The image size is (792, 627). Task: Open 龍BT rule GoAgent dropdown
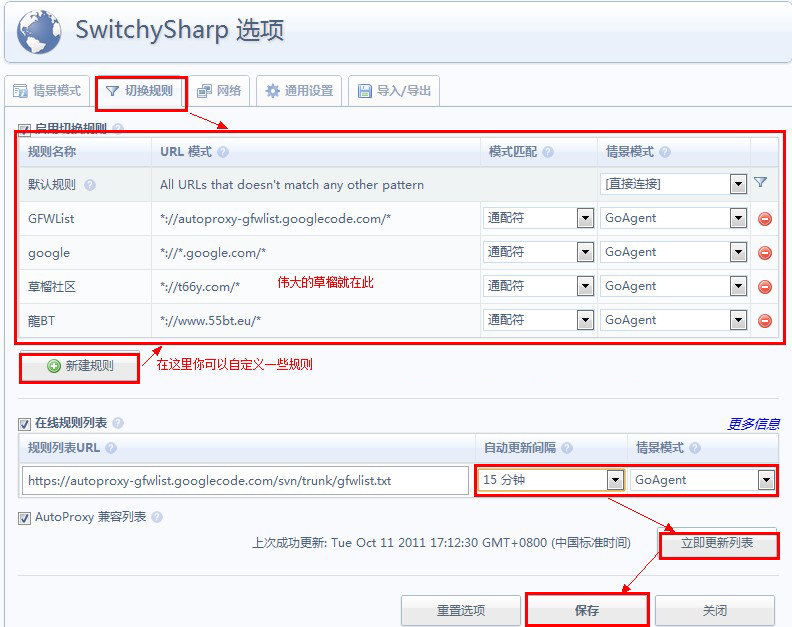(x=673, y=320)
